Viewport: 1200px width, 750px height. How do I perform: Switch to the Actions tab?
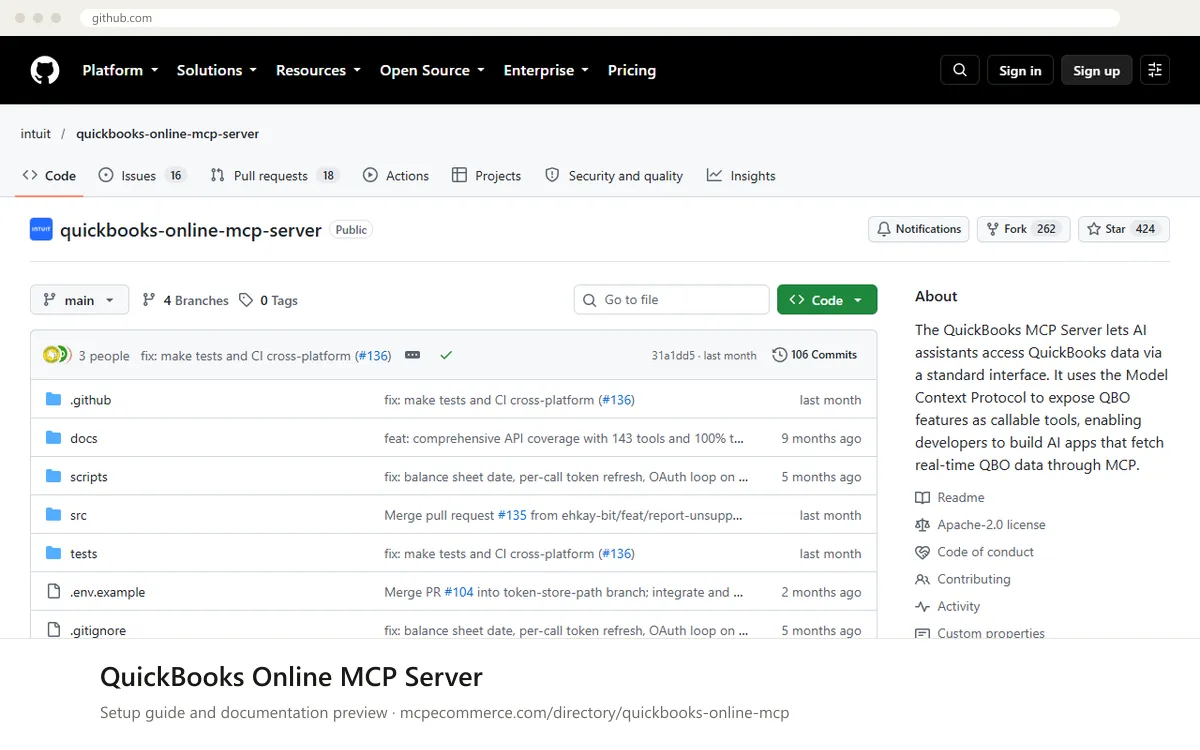point(396,176)
